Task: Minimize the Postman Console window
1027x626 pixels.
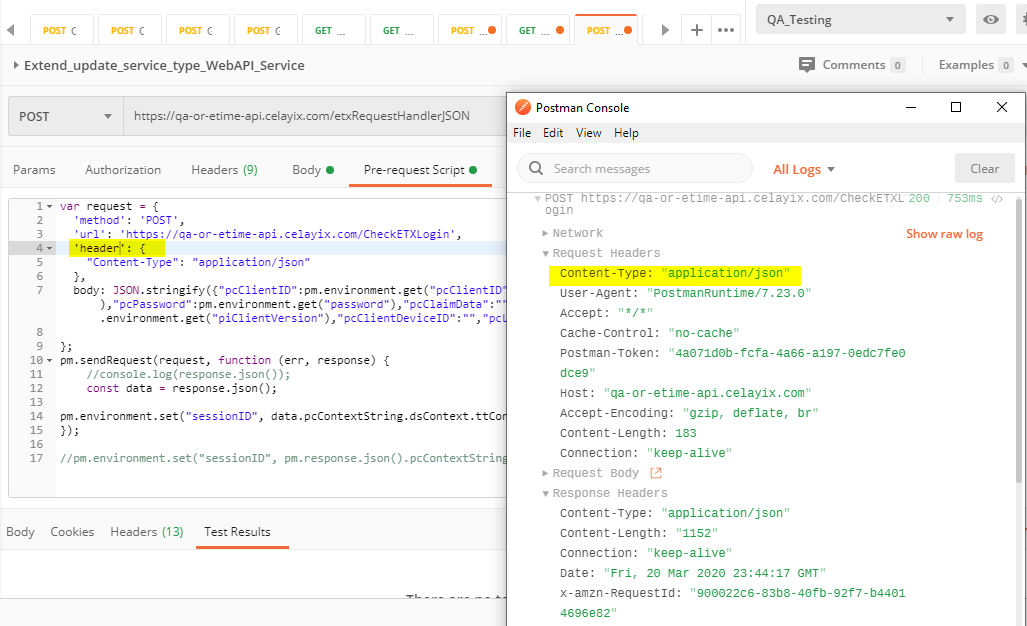Action: [x=910, y=107]
